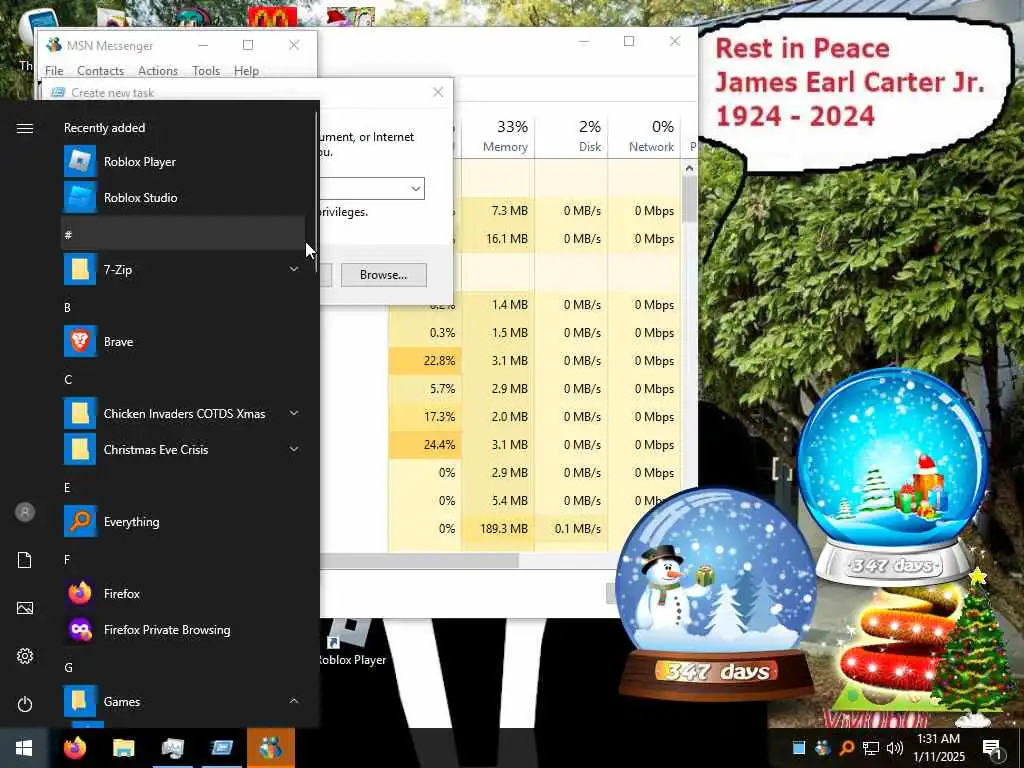Click the snowman snow globe countdown widget

tap(716, 593)
